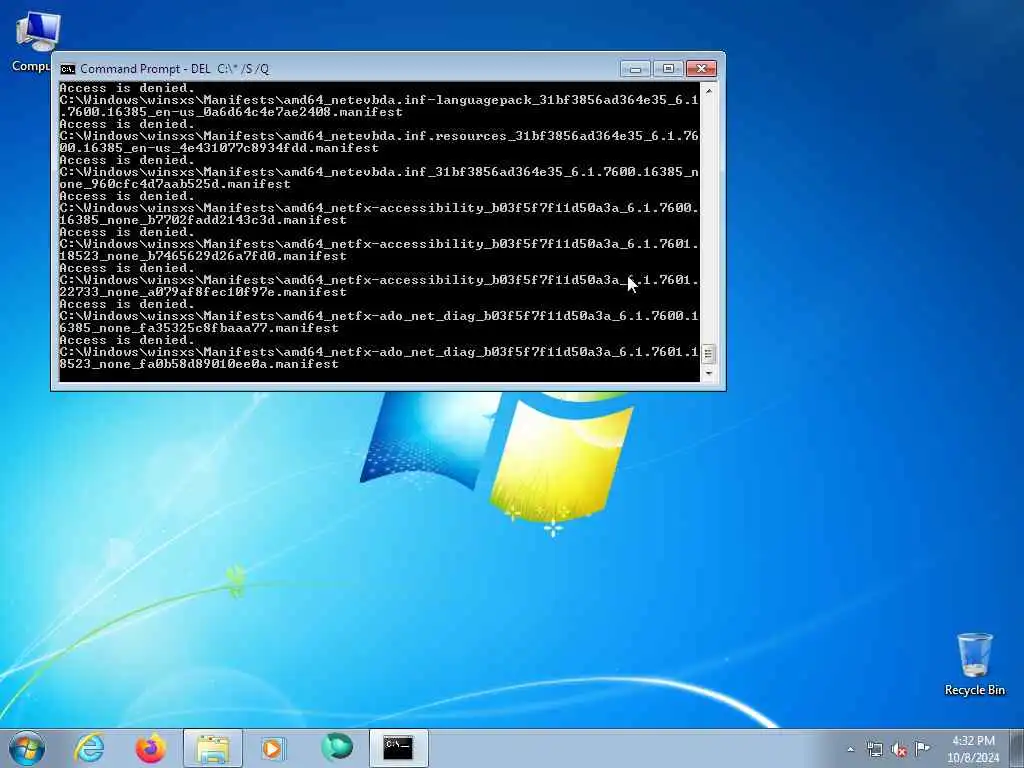Click the console scrollbar up arrow
1024x768 pixels.
click(709, 91)
